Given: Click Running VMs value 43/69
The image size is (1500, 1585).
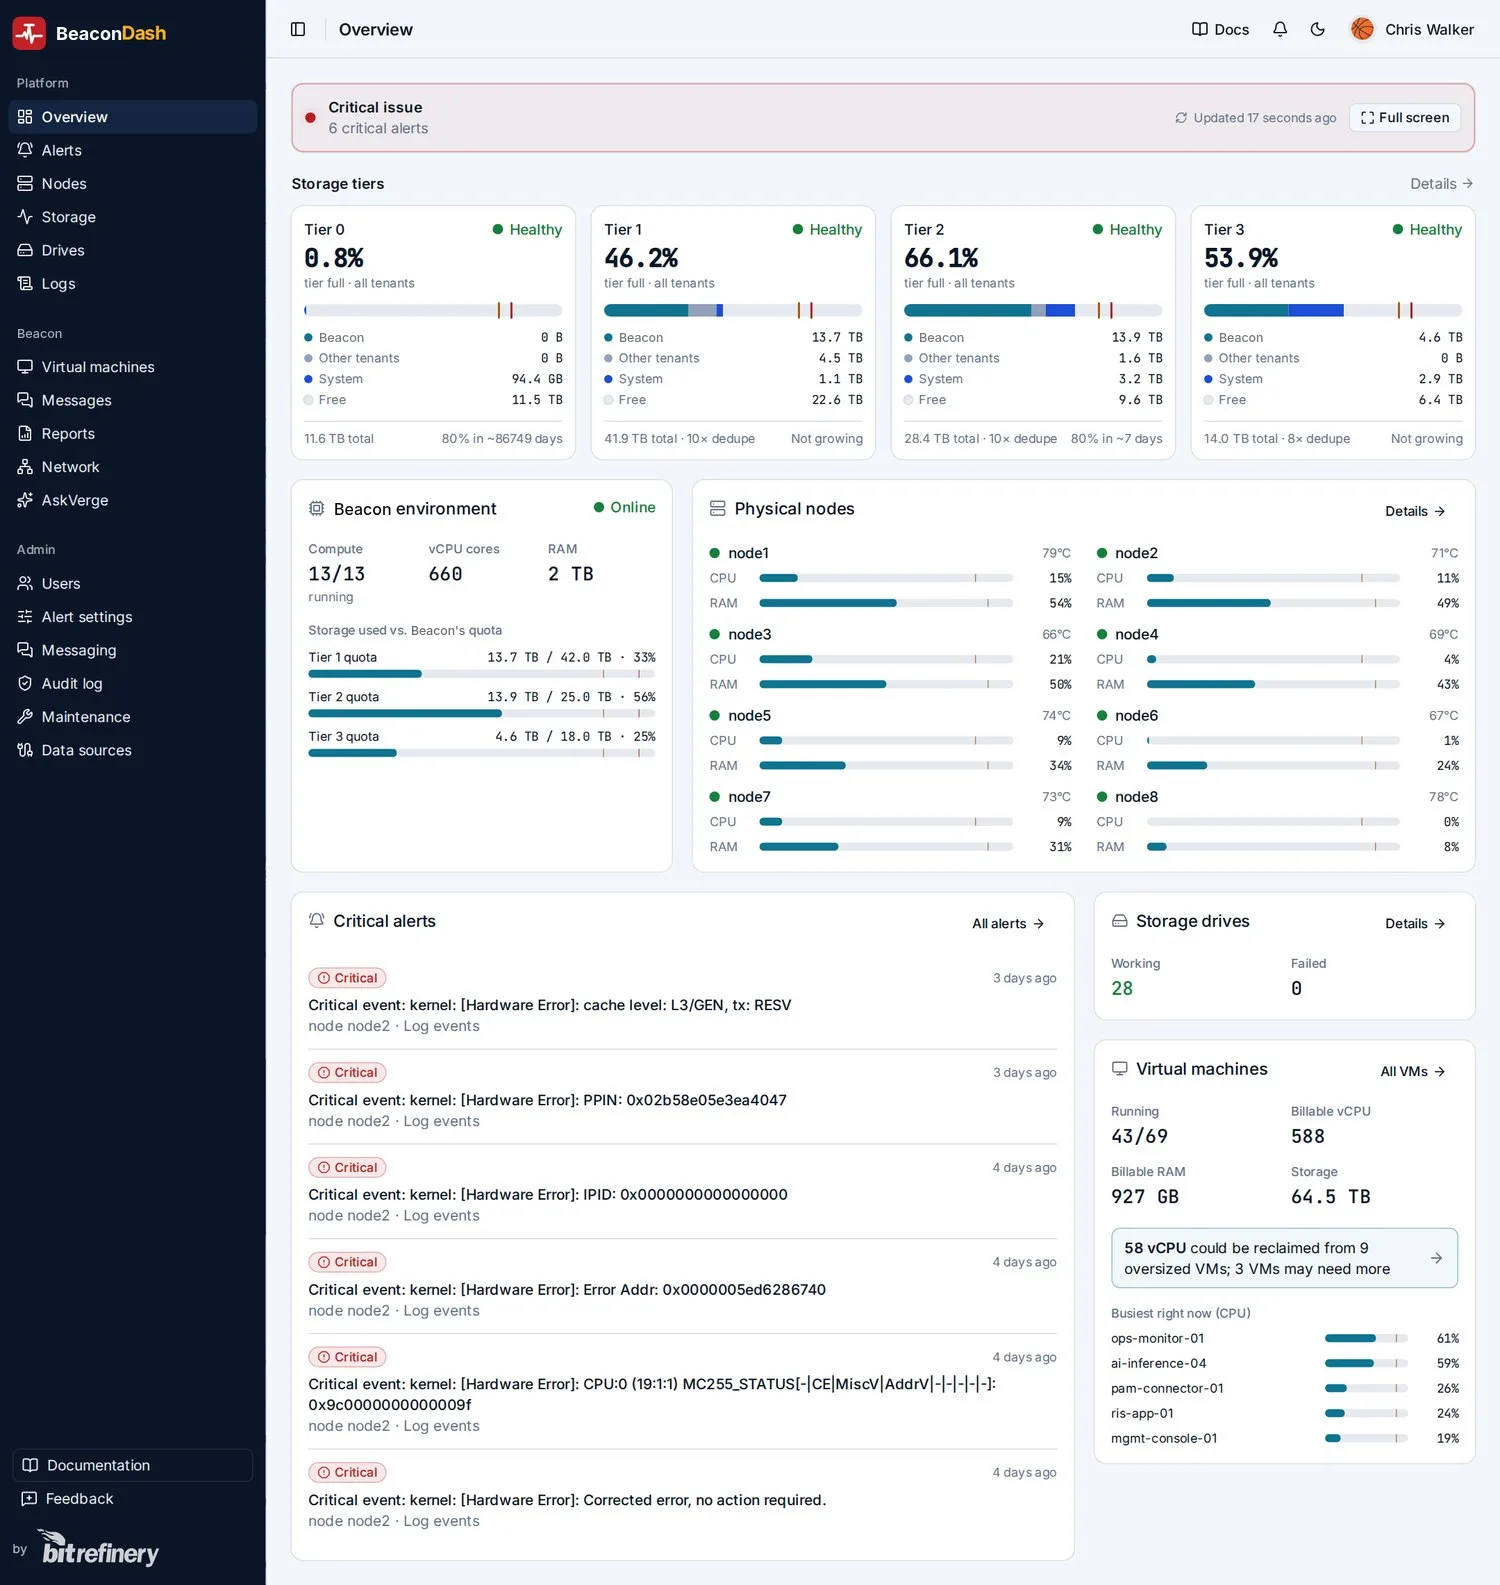Looking at the screenshot, I should click(x=1139, y=1136).
